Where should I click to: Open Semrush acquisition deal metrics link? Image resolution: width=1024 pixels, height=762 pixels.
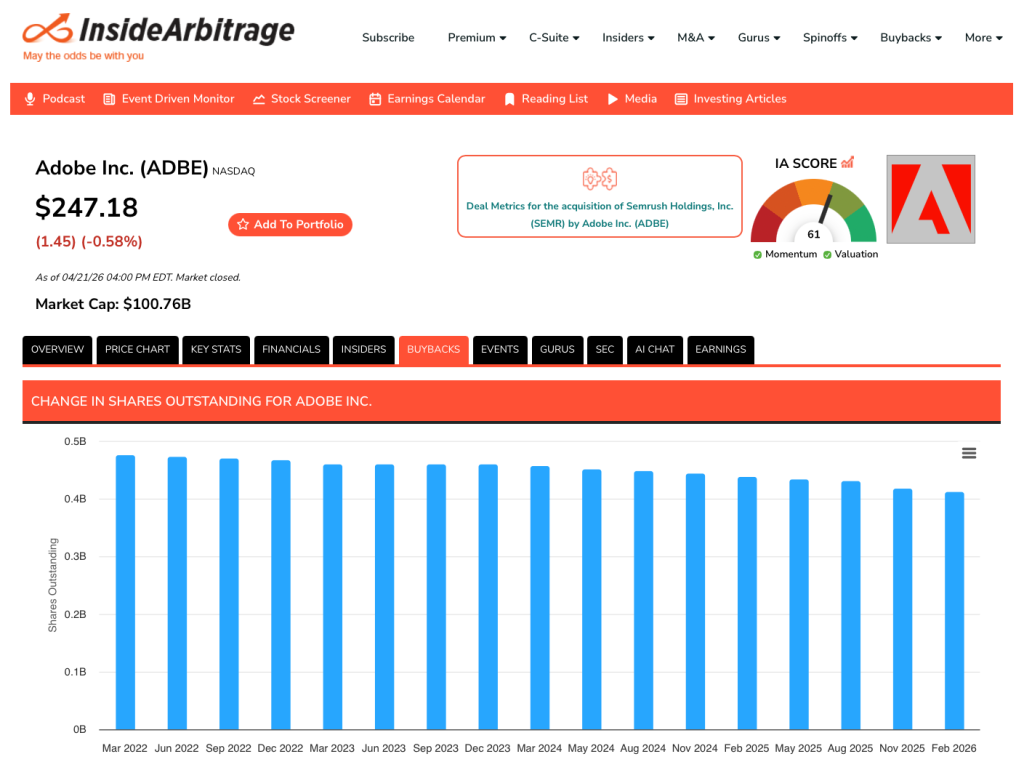(x=600, y=215)
